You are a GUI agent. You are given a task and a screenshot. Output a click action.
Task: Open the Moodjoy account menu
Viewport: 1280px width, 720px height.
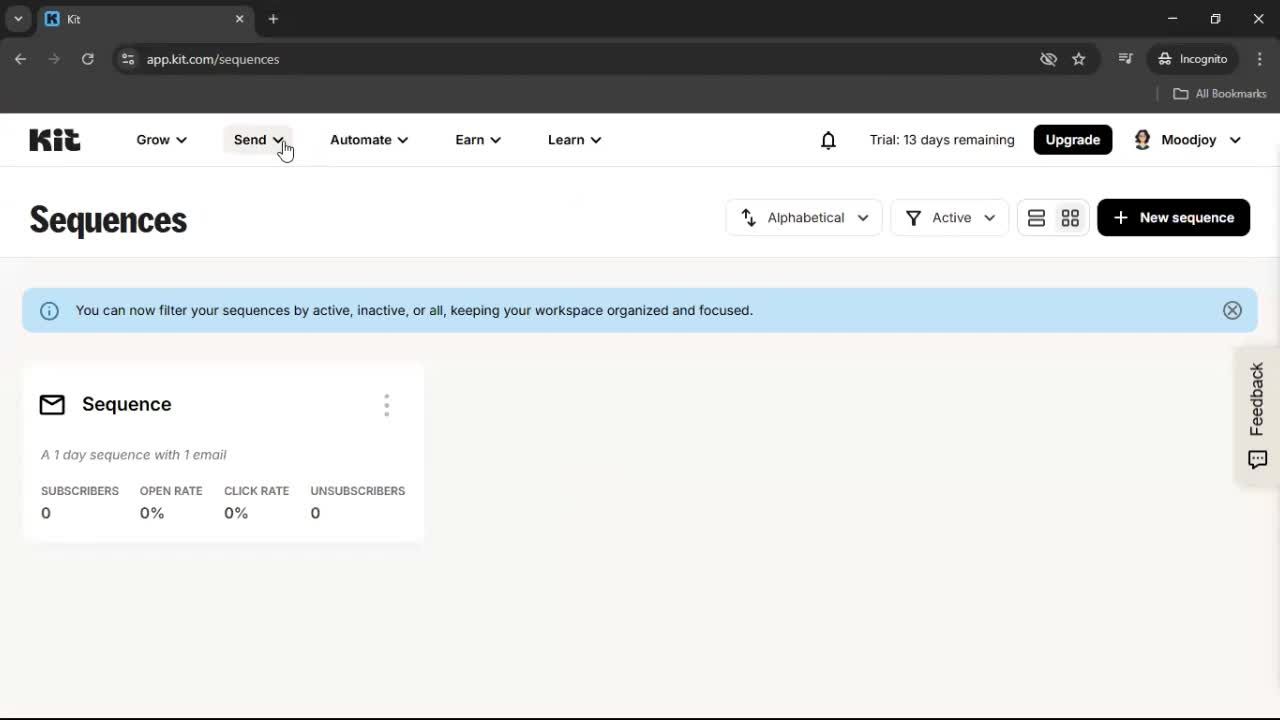tap(1188, 140)
